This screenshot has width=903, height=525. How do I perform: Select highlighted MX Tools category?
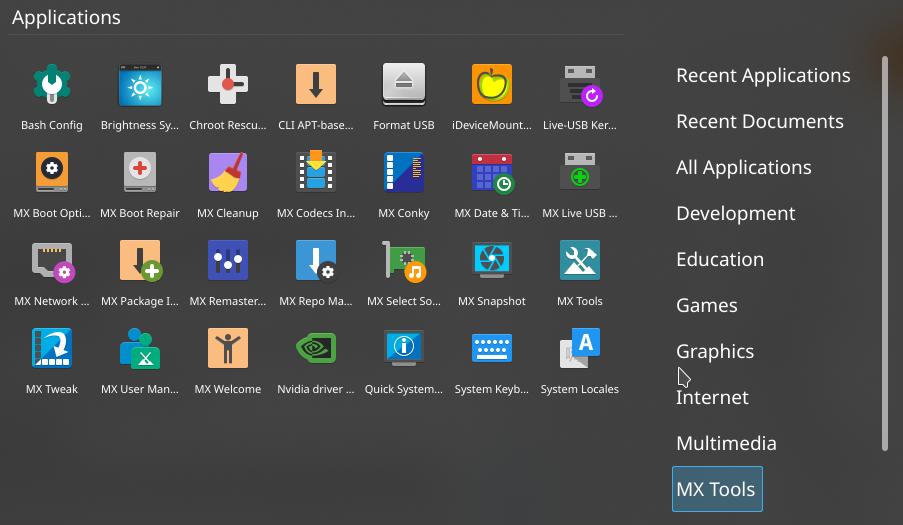pos(717,489)
